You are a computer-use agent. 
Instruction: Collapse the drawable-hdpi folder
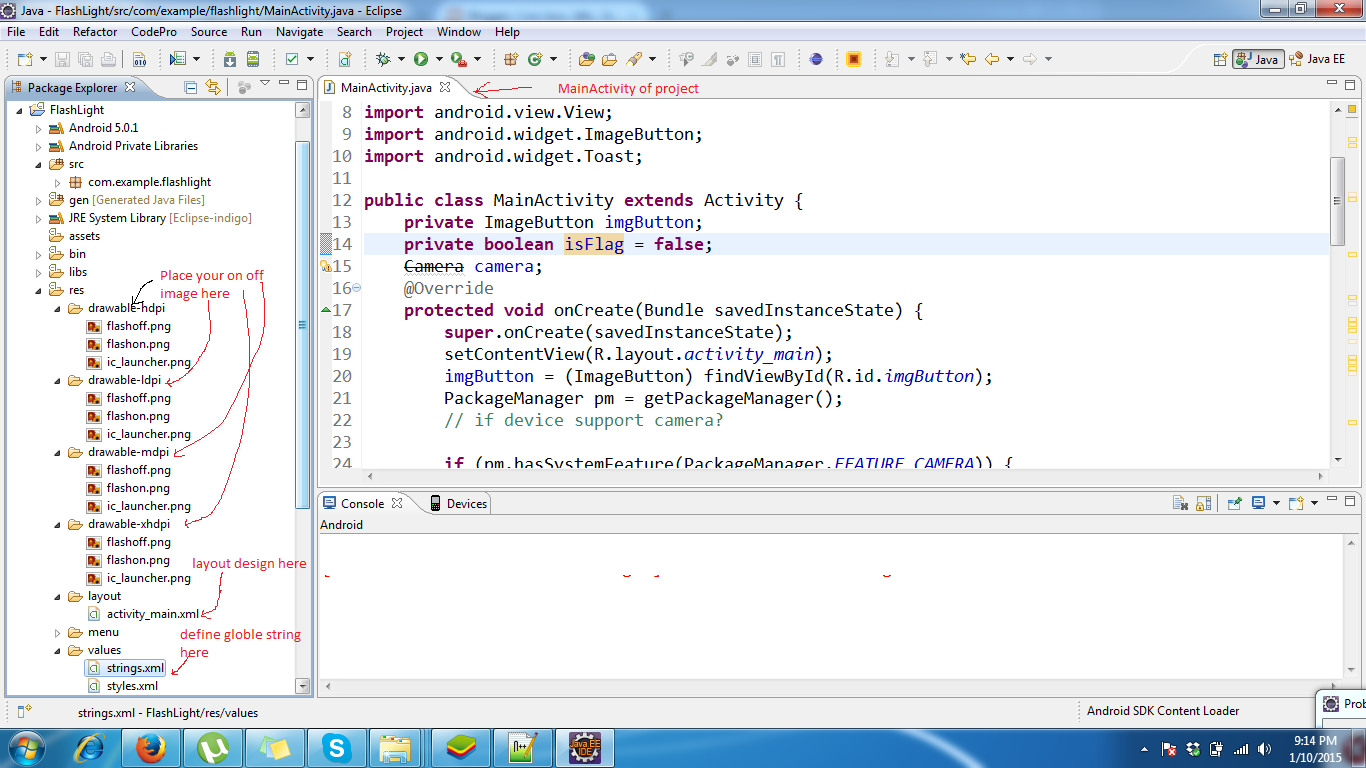tap(58, 308)
